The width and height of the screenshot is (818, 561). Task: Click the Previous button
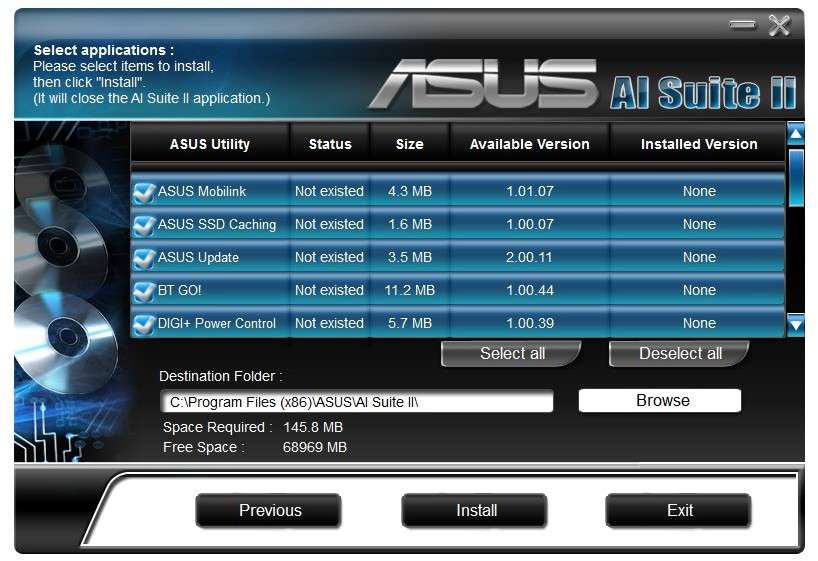(x=269, y=510)
